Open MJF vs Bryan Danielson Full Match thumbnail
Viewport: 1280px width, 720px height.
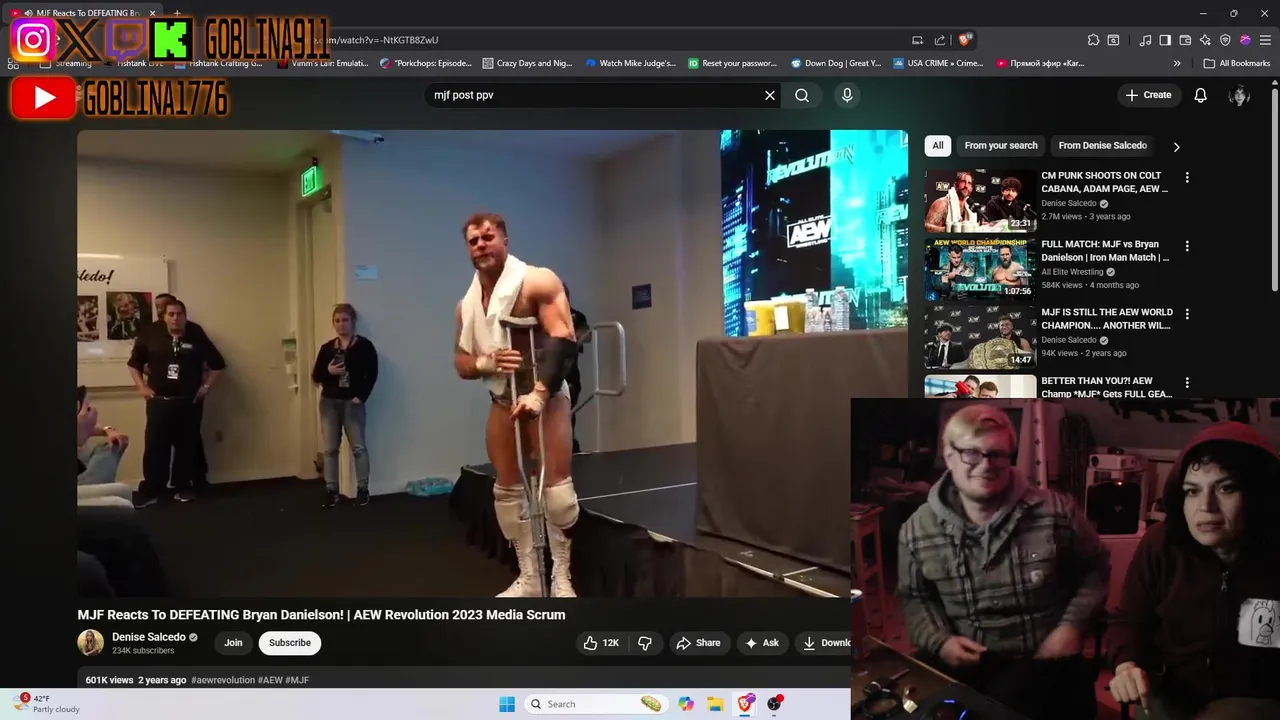point(980,268)
